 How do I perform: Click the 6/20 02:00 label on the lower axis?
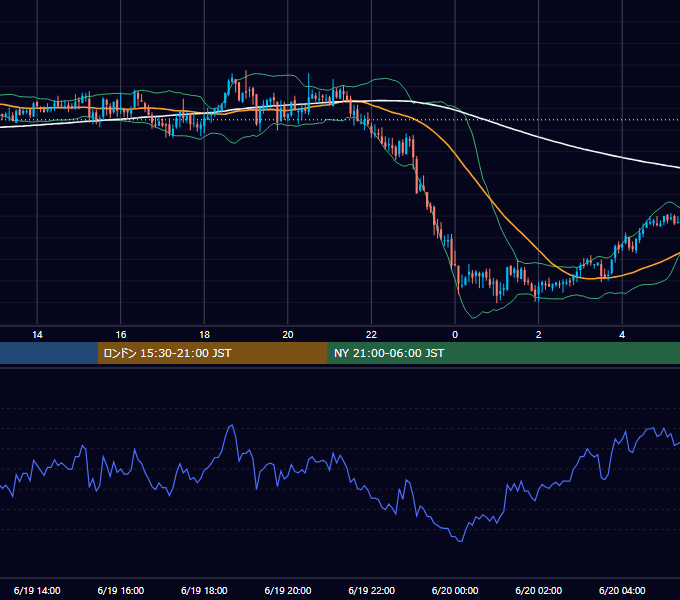(x=539, y=590)
